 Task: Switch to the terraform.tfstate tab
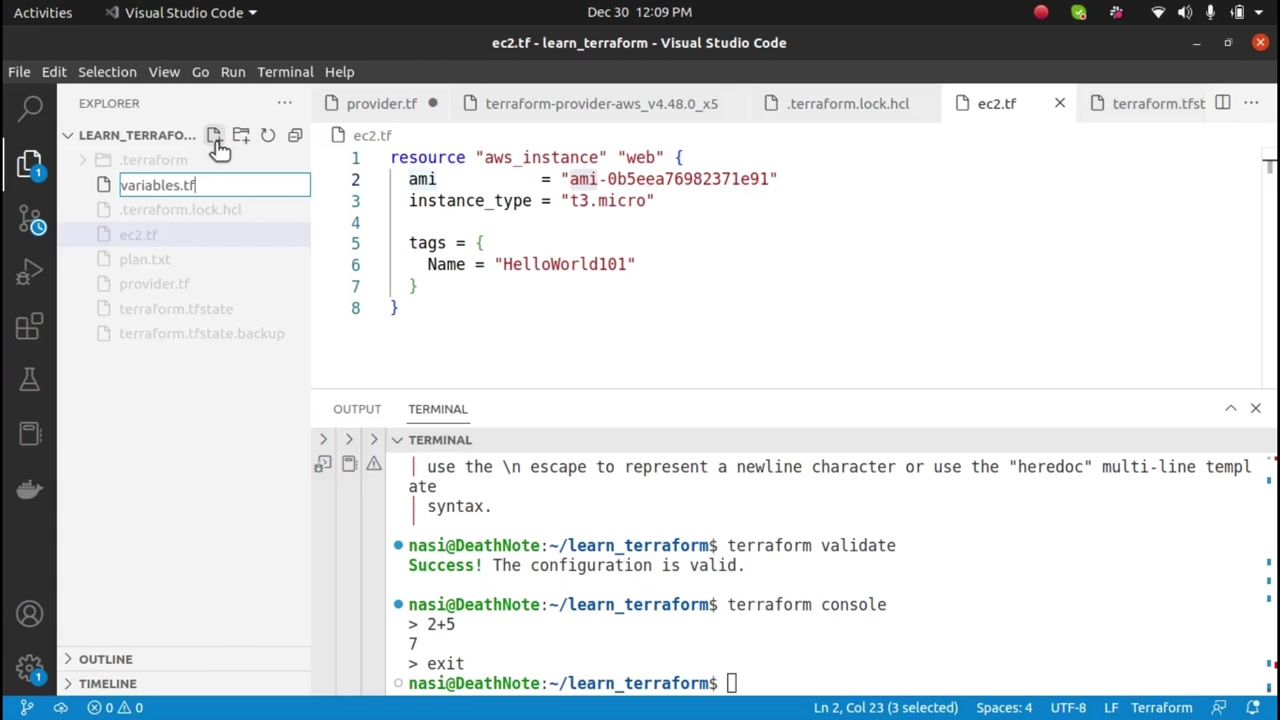1145,103
